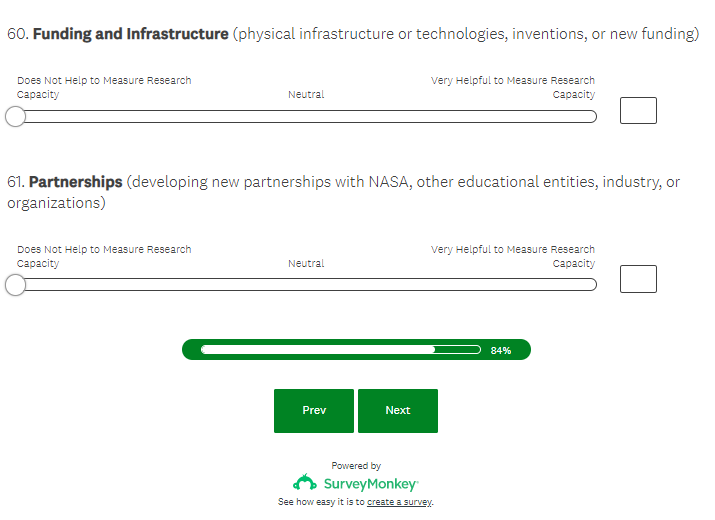715x520 pixels.
Task: Go to the next survey page
Action: [397, 410]
